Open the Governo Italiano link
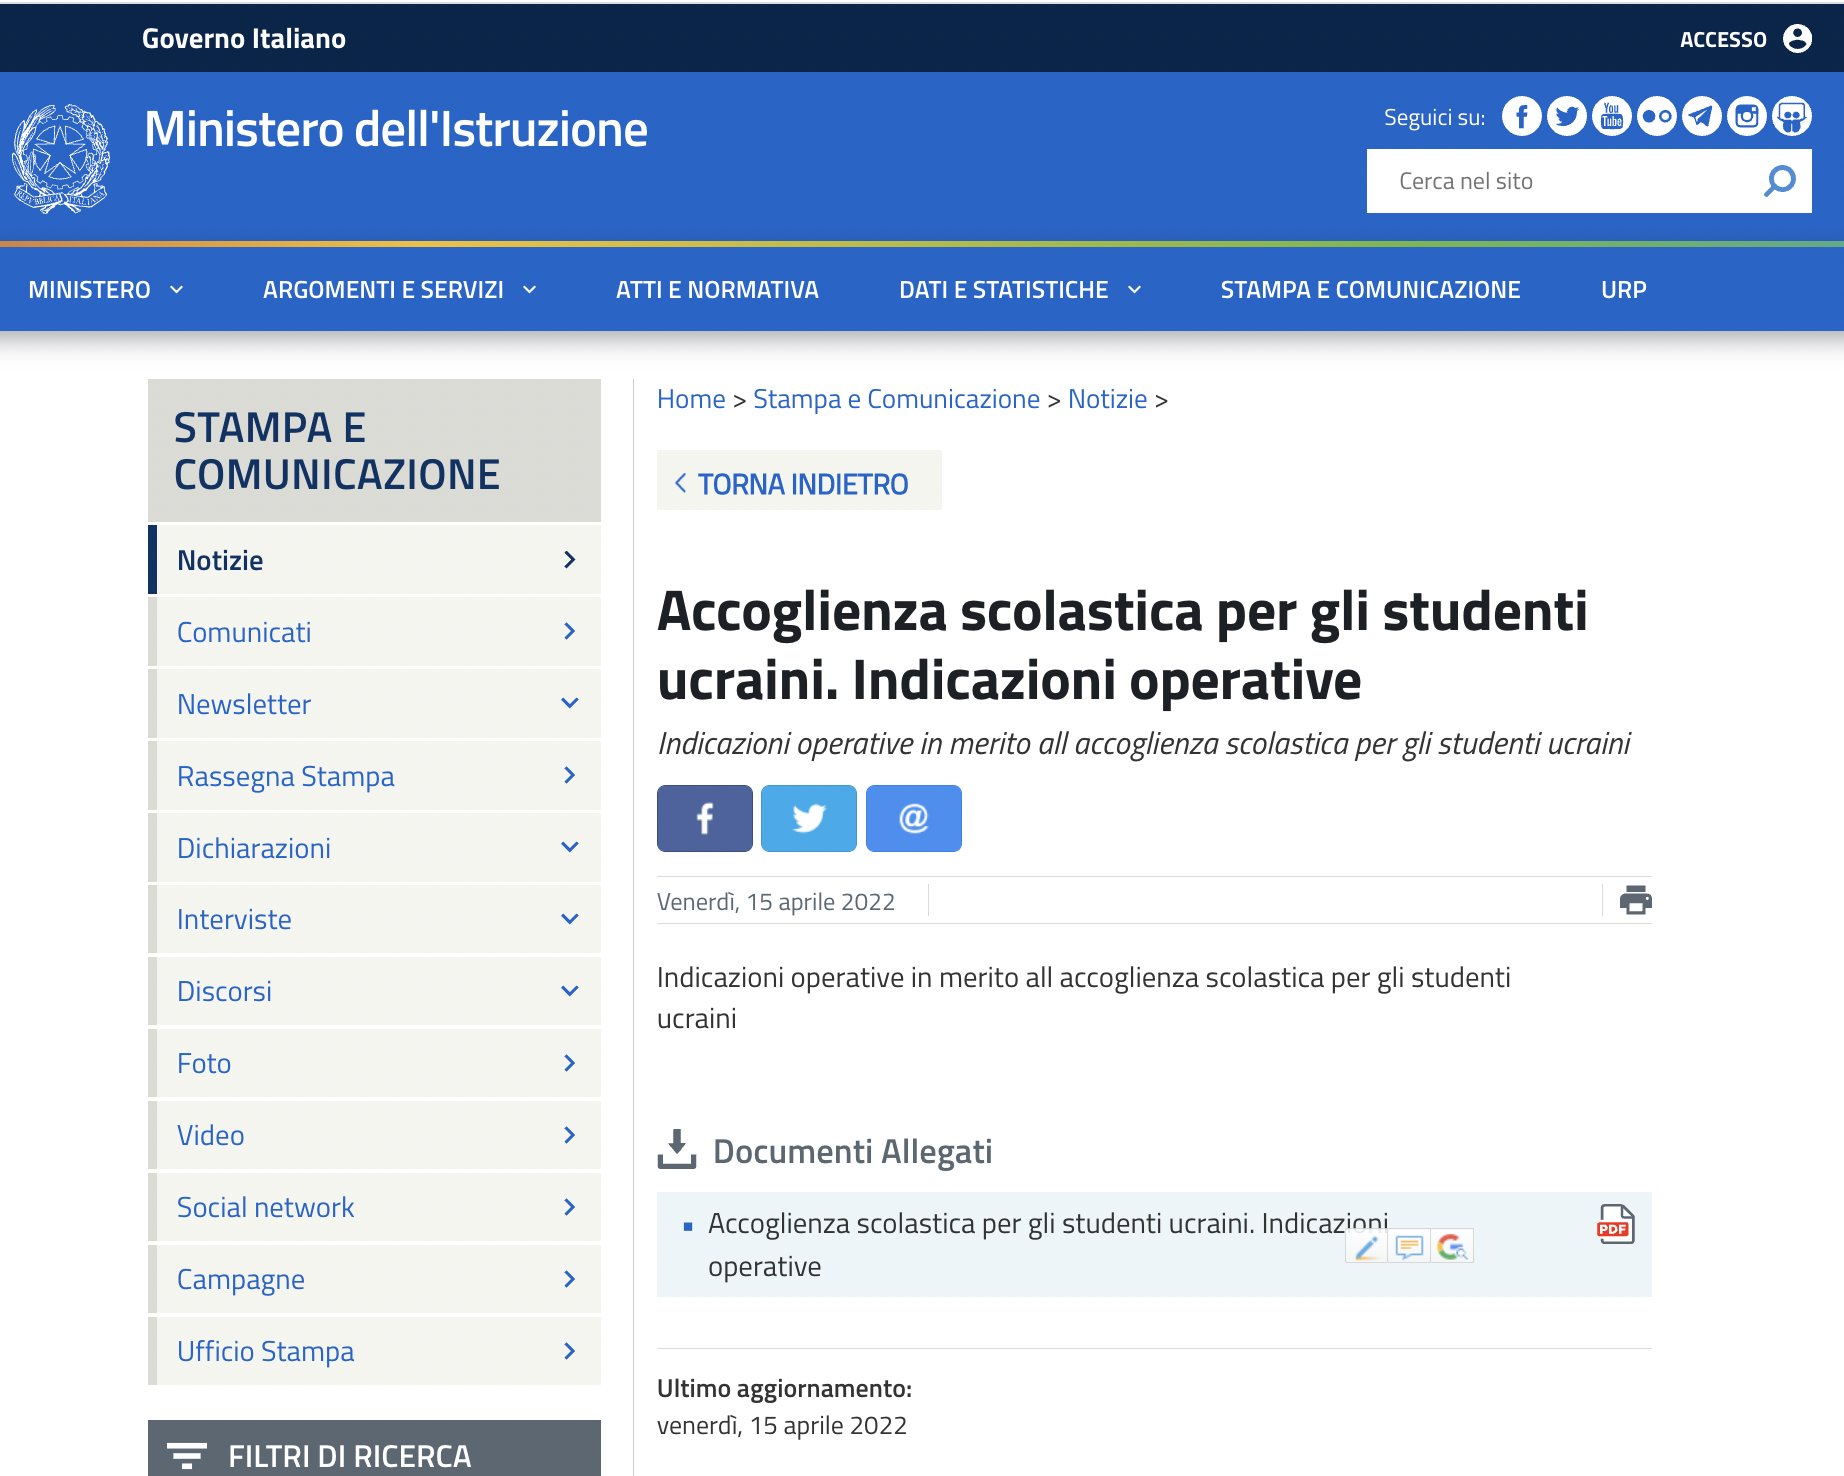This screenshot has height=1476, width=1844. click(x=244, y=39)
